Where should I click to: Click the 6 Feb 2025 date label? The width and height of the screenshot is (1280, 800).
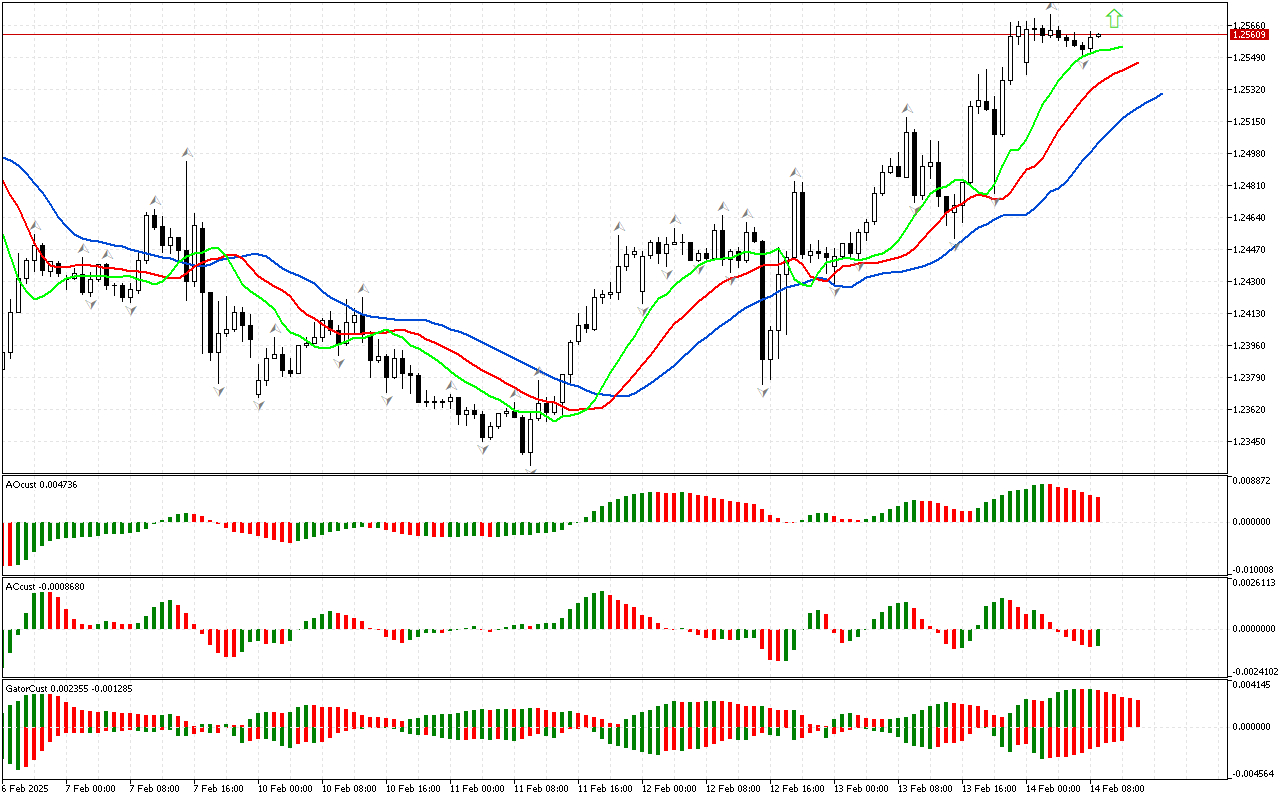pyautogui.click(x=27, y=789)
